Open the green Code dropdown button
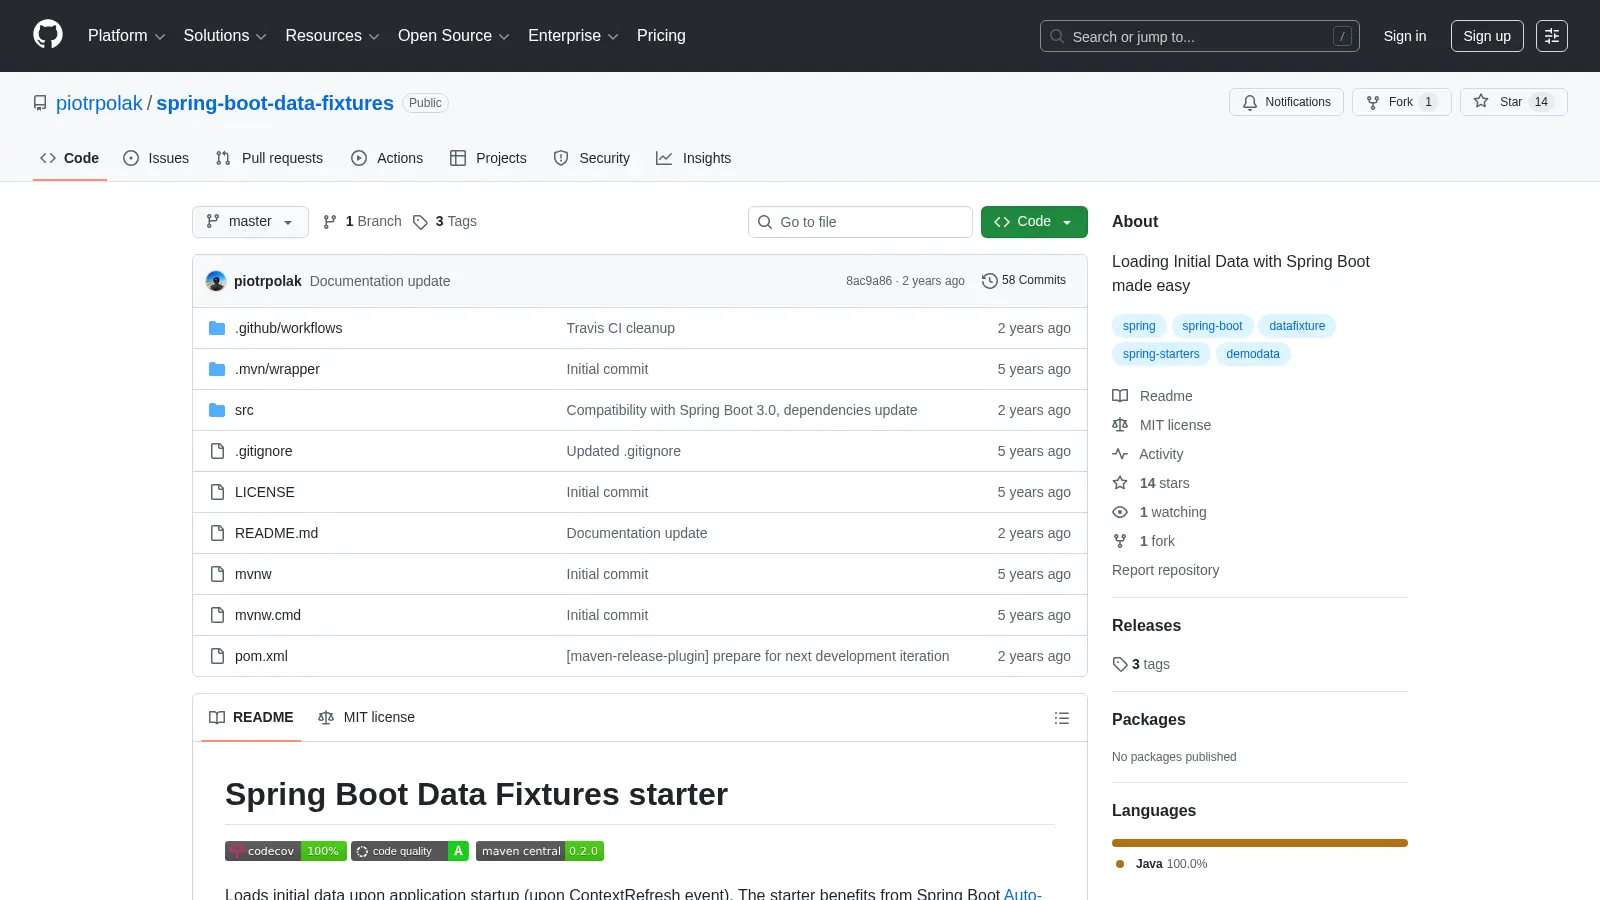Screen dimensions: 1600x900 [x=1034, y=222]
